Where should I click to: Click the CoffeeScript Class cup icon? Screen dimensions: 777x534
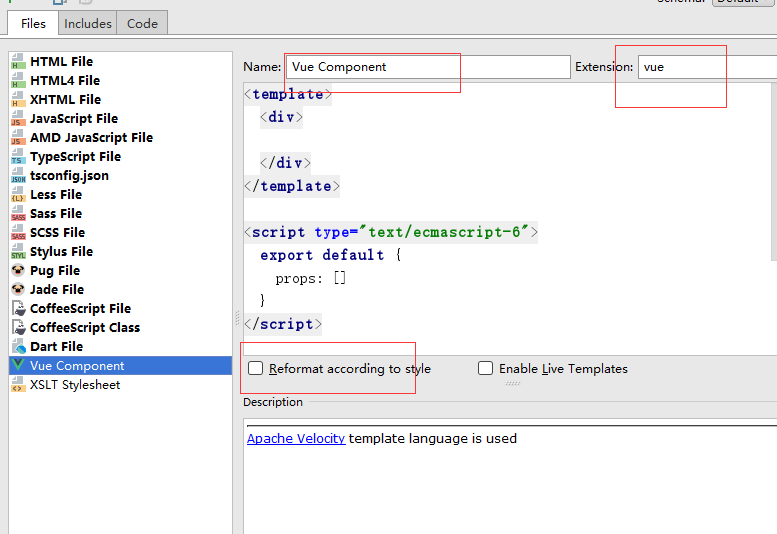coord(18,327)
